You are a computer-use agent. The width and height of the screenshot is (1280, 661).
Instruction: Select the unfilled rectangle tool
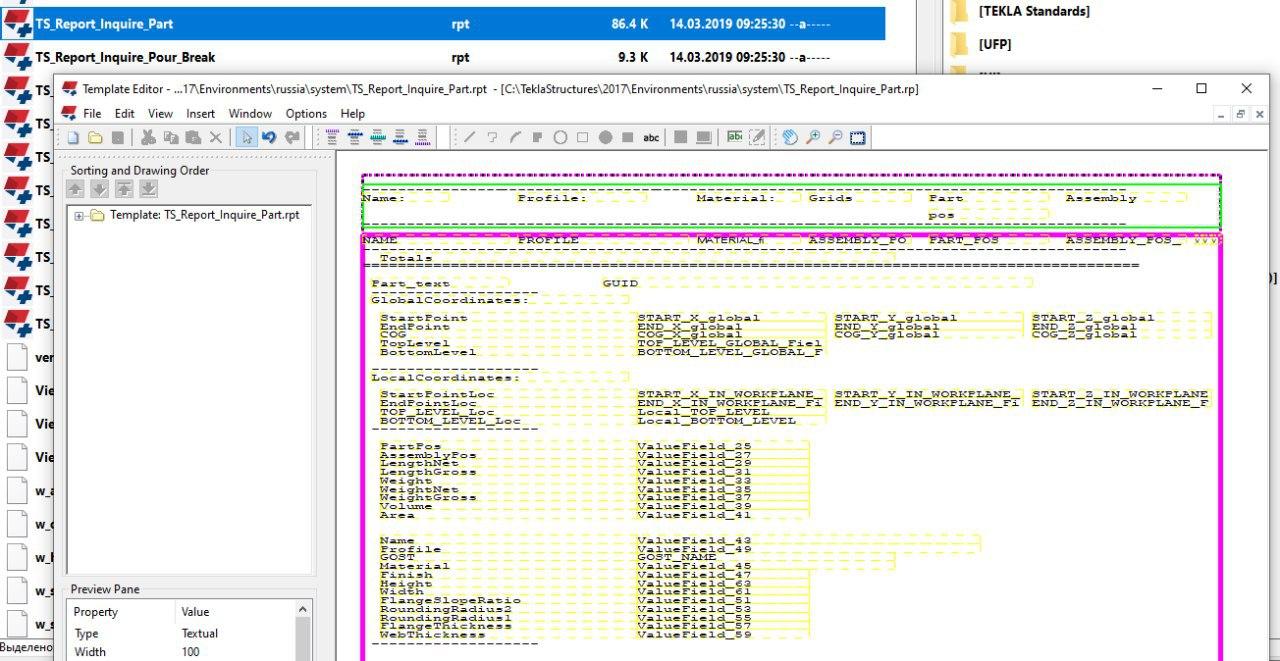click(583, 138)
